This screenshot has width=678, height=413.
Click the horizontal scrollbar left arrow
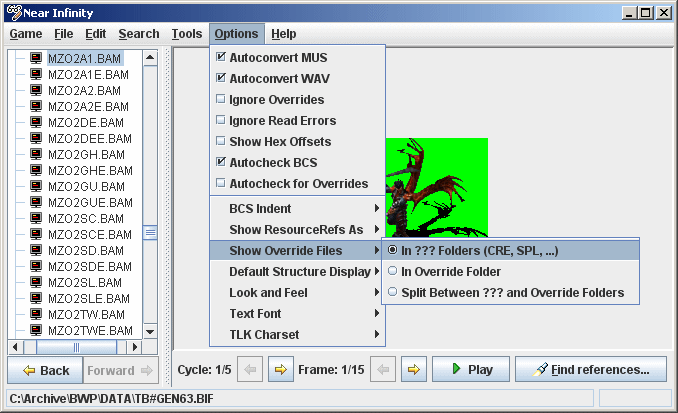click(16, 347)
